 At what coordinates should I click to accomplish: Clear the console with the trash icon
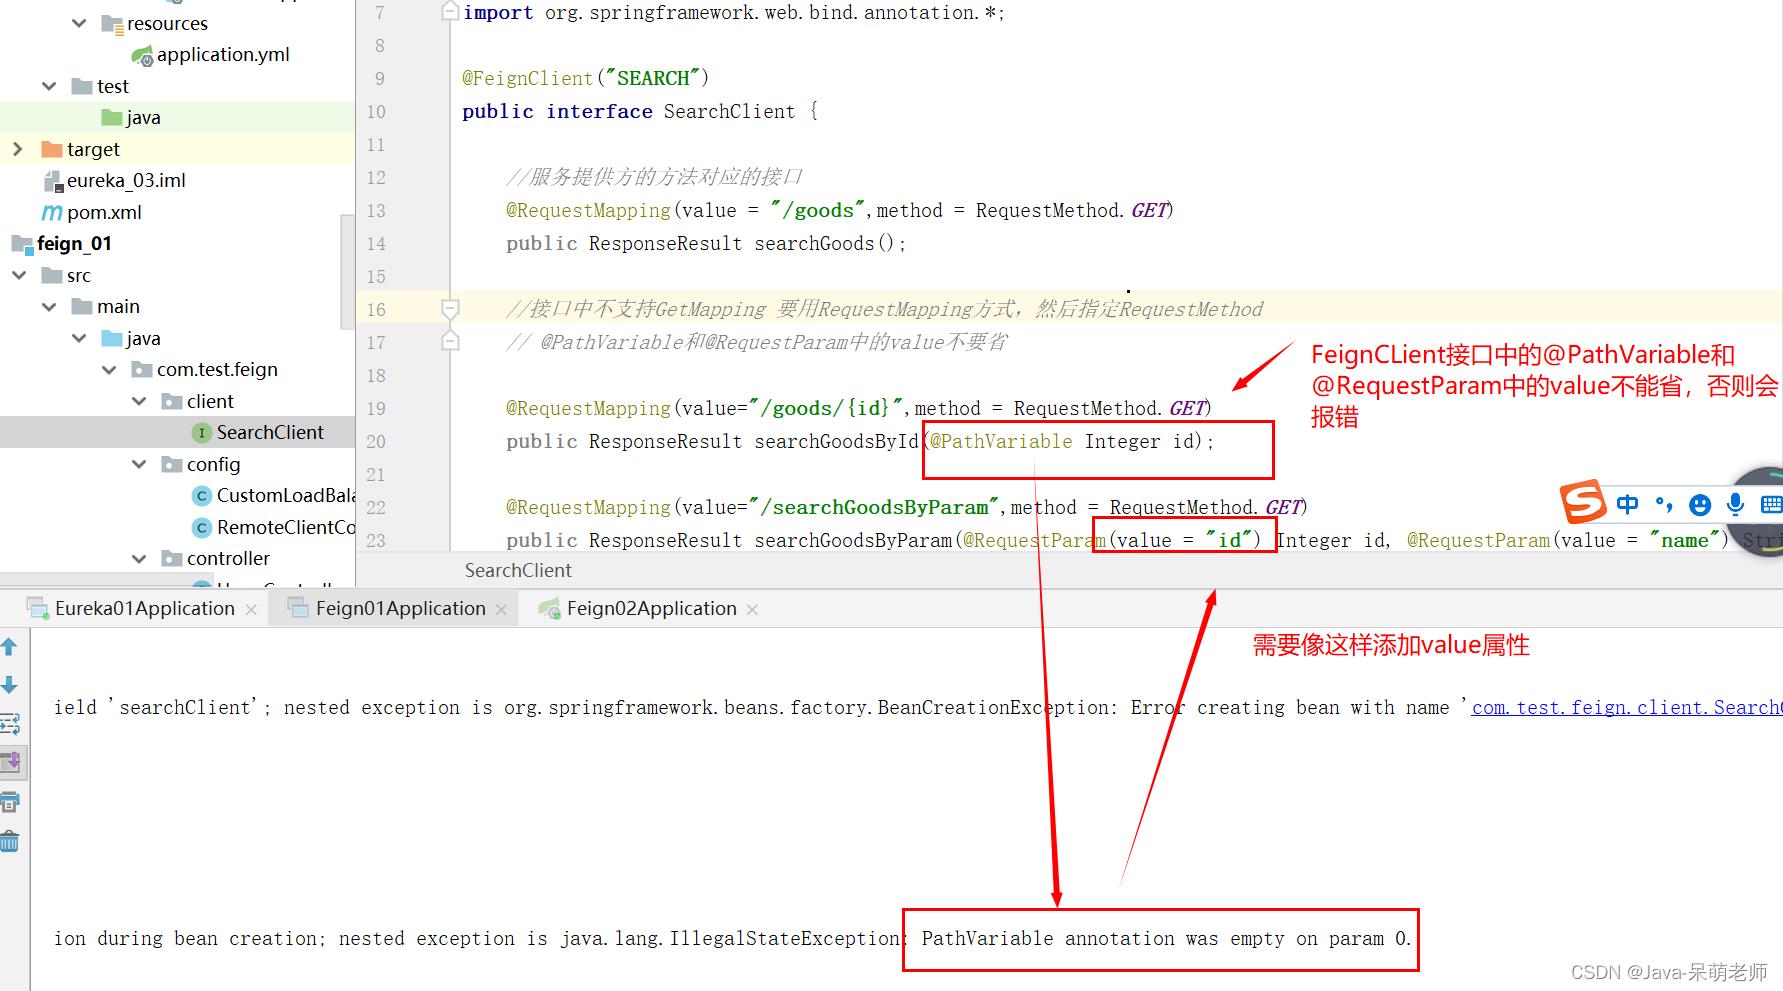pos(10,841)
